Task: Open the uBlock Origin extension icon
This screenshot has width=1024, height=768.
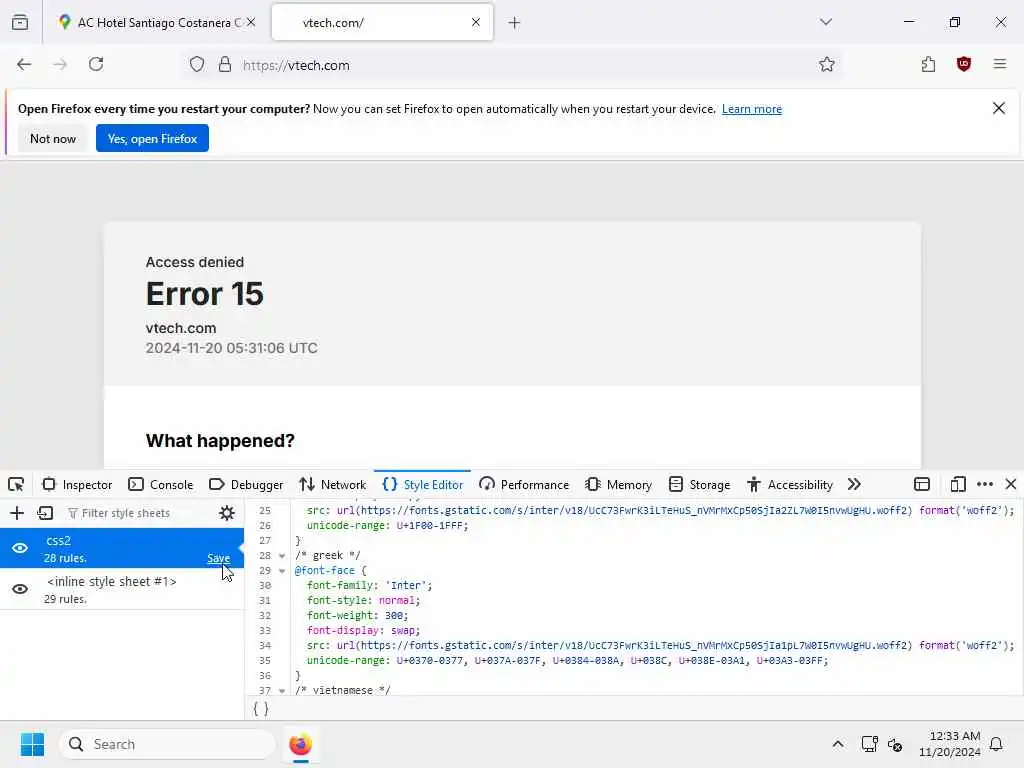Action: click(964, 65)
